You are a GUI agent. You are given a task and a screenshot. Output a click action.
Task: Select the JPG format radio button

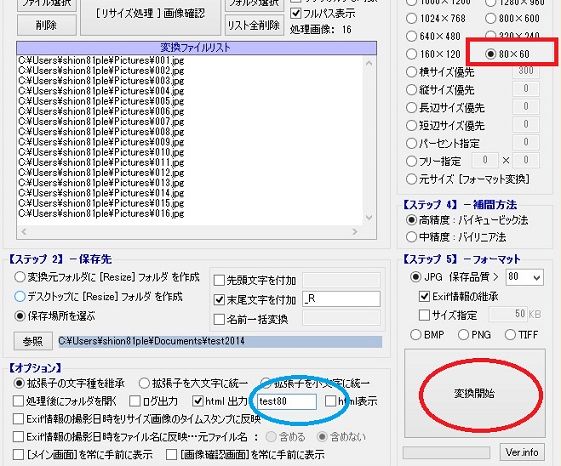[416, 277]
